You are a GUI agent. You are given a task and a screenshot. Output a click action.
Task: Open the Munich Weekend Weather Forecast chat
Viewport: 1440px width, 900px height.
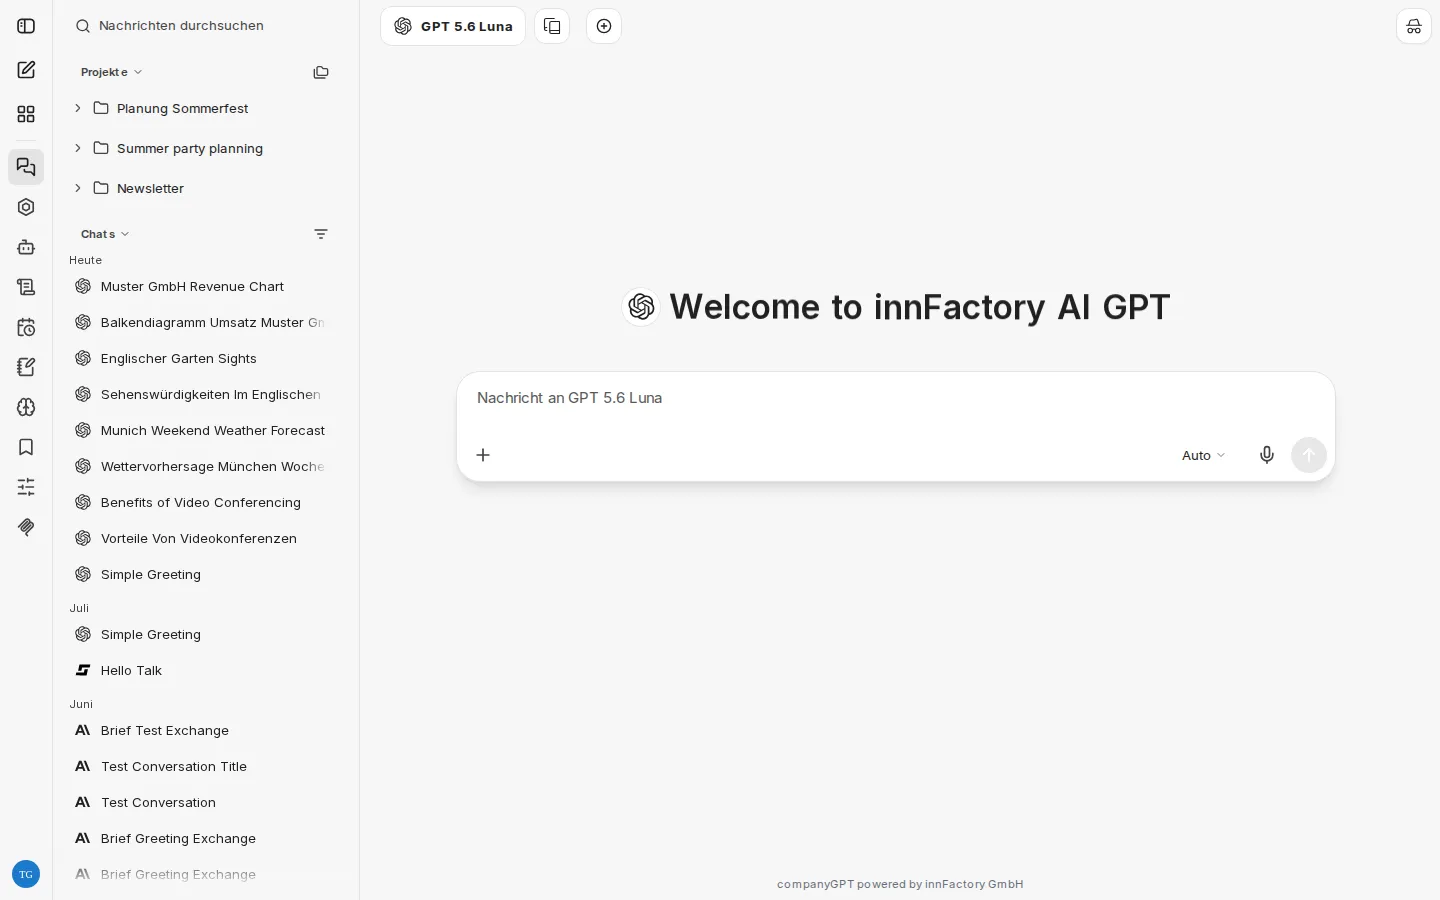pyautogui.click(x=200, y=430)
